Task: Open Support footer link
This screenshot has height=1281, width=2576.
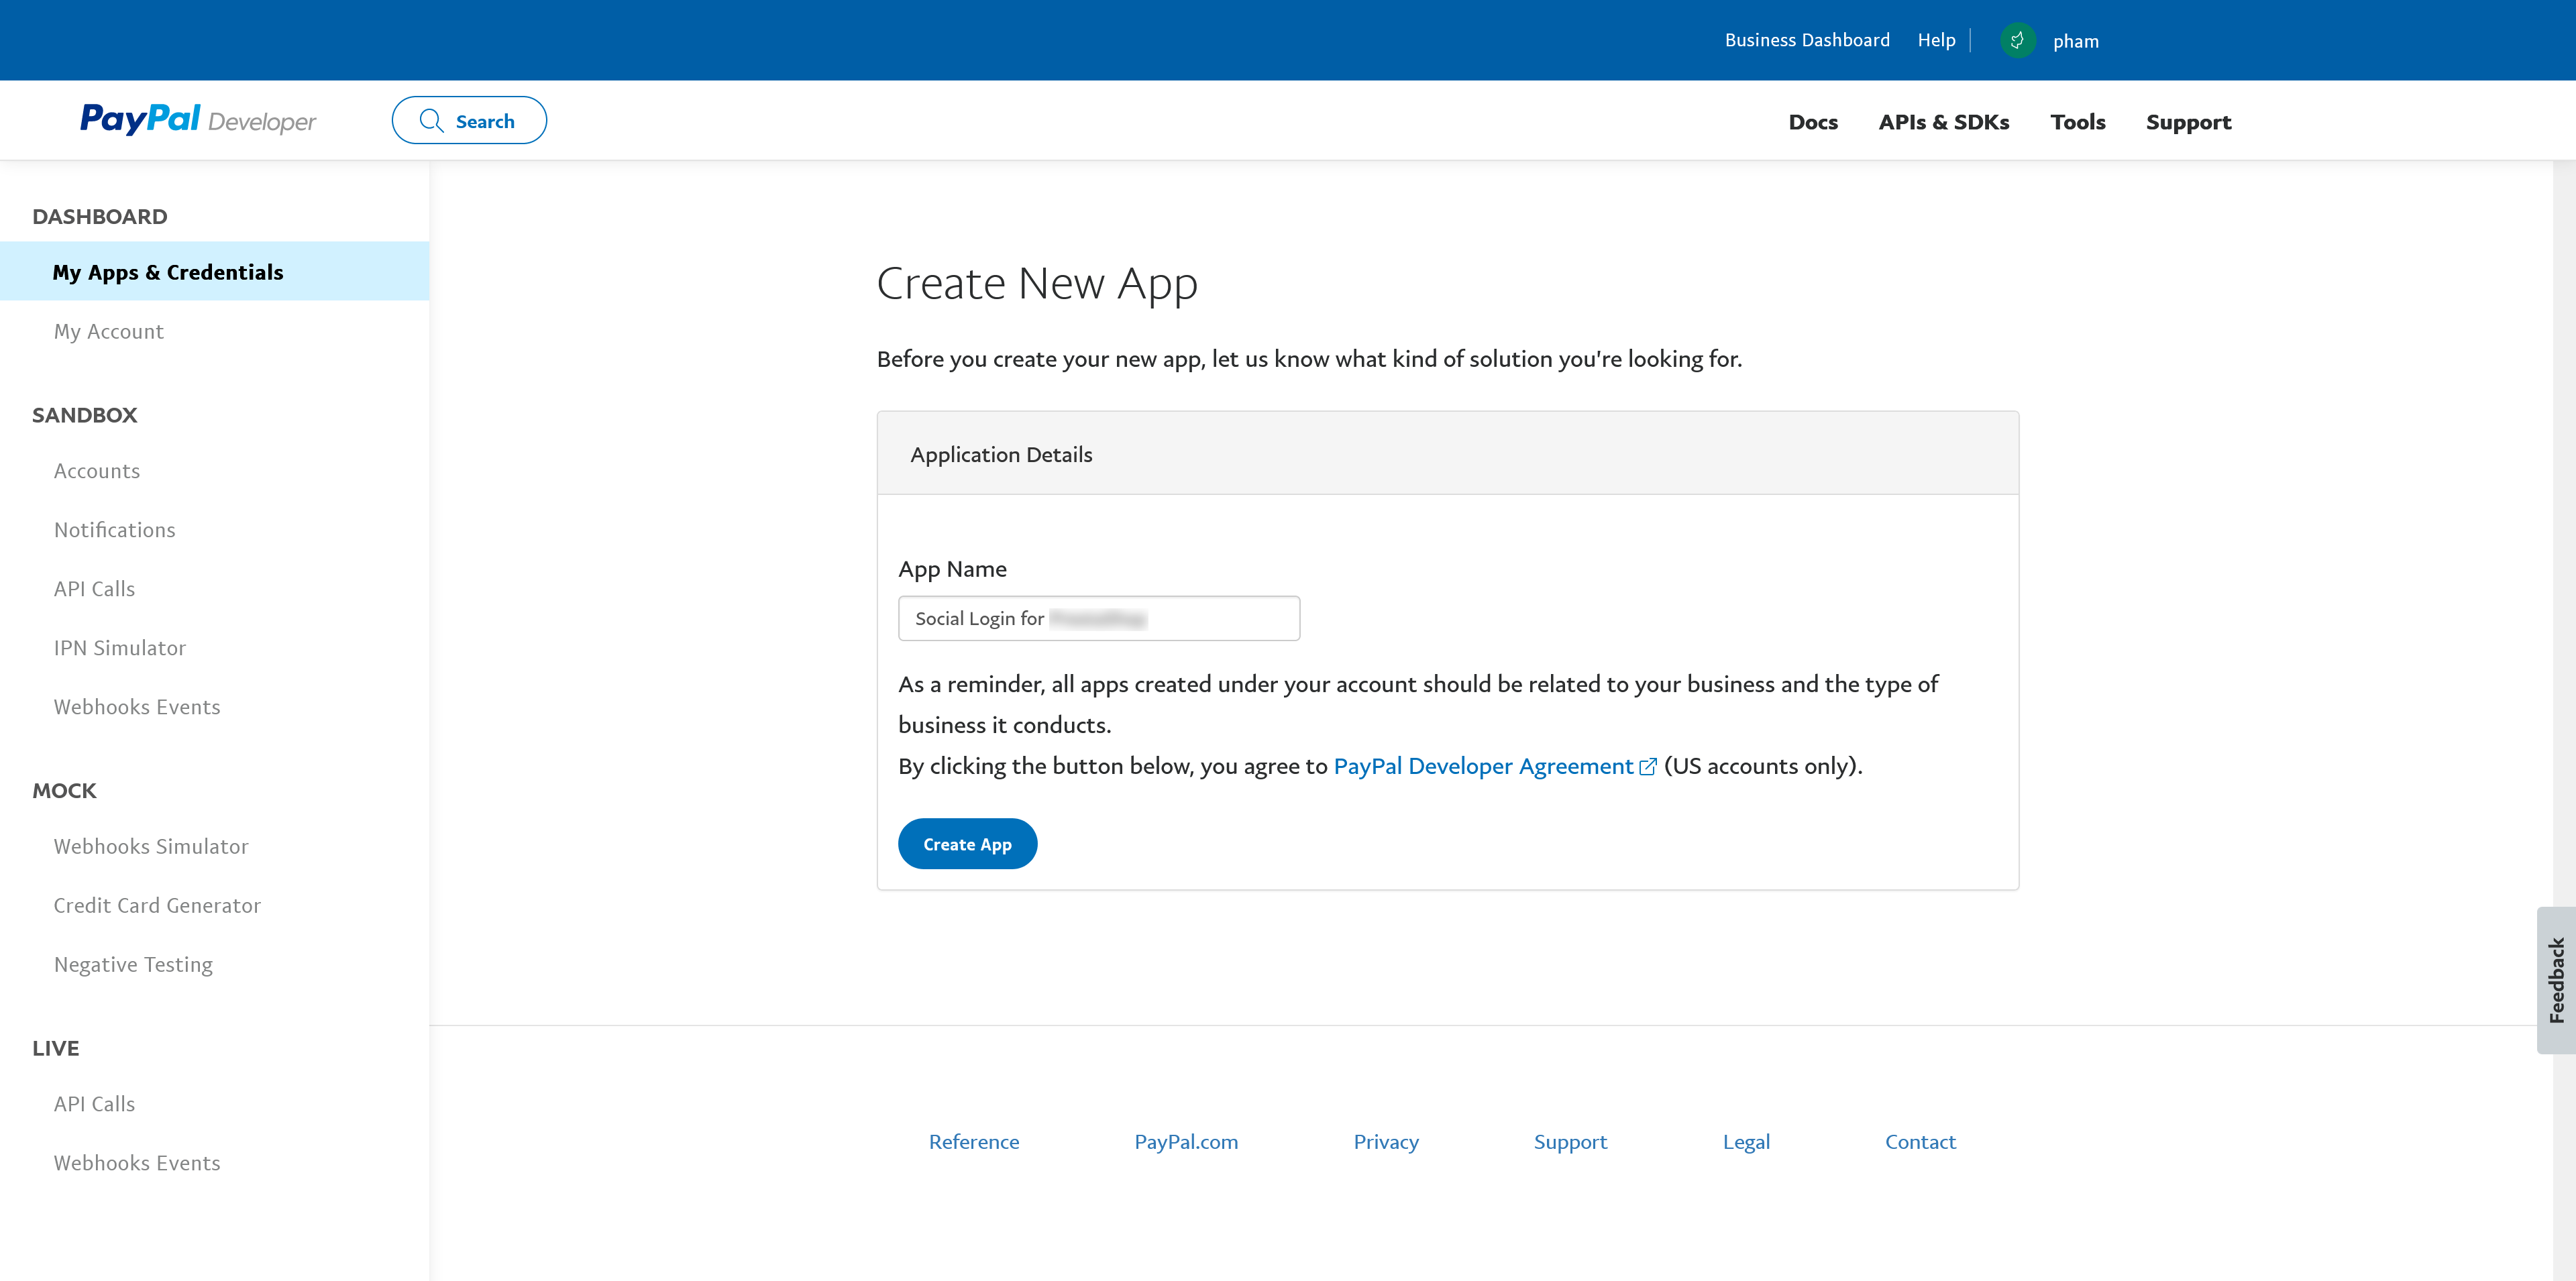Action: pos(1570,1142)
